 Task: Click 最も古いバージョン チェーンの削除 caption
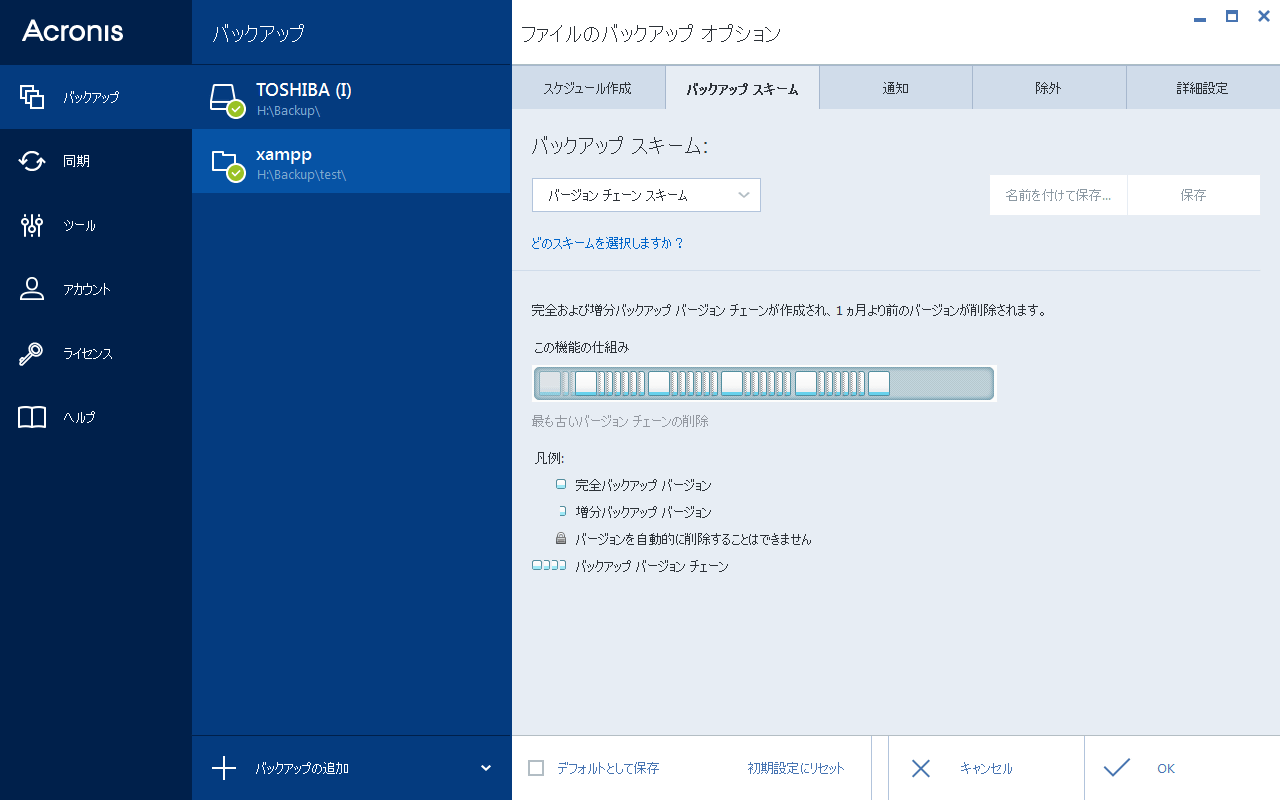(x=620, y=421)
